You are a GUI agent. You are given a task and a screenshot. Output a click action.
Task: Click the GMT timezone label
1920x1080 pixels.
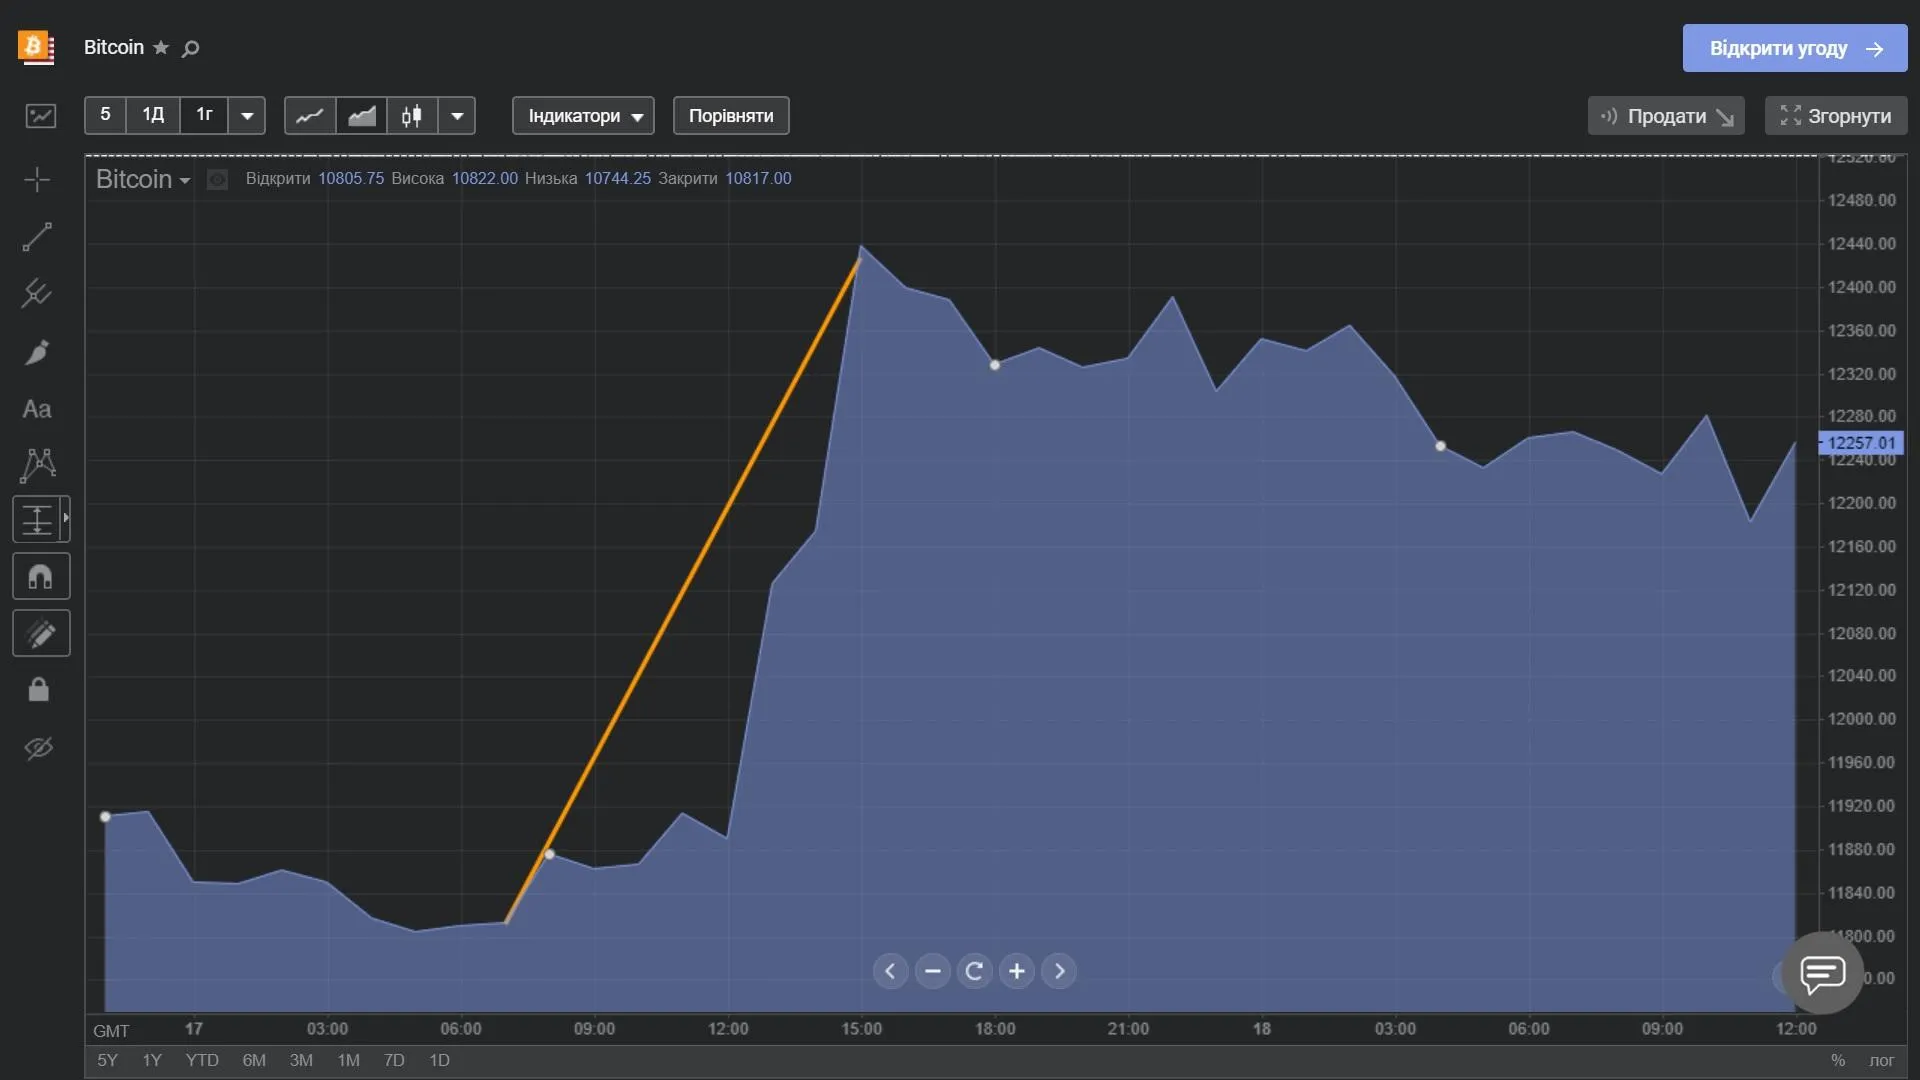coord(111,1030)
